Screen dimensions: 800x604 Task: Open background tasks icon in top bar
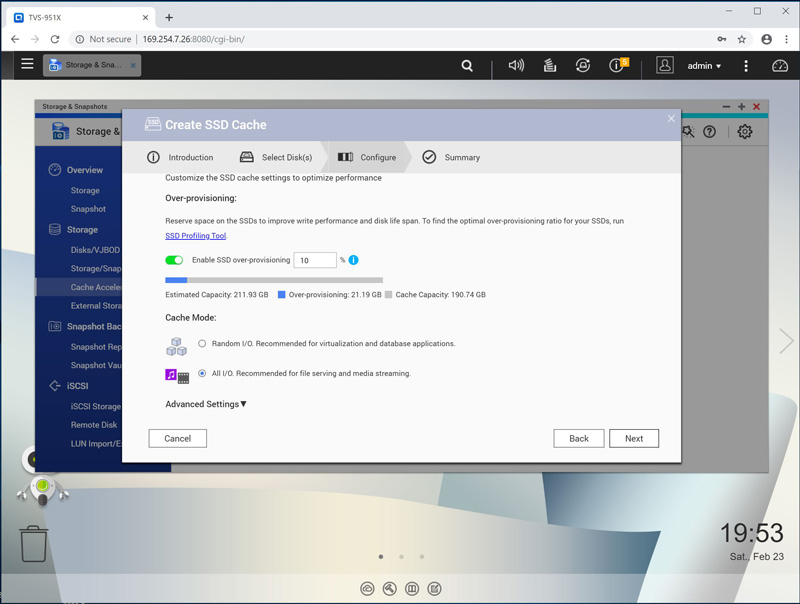point(549,65)
